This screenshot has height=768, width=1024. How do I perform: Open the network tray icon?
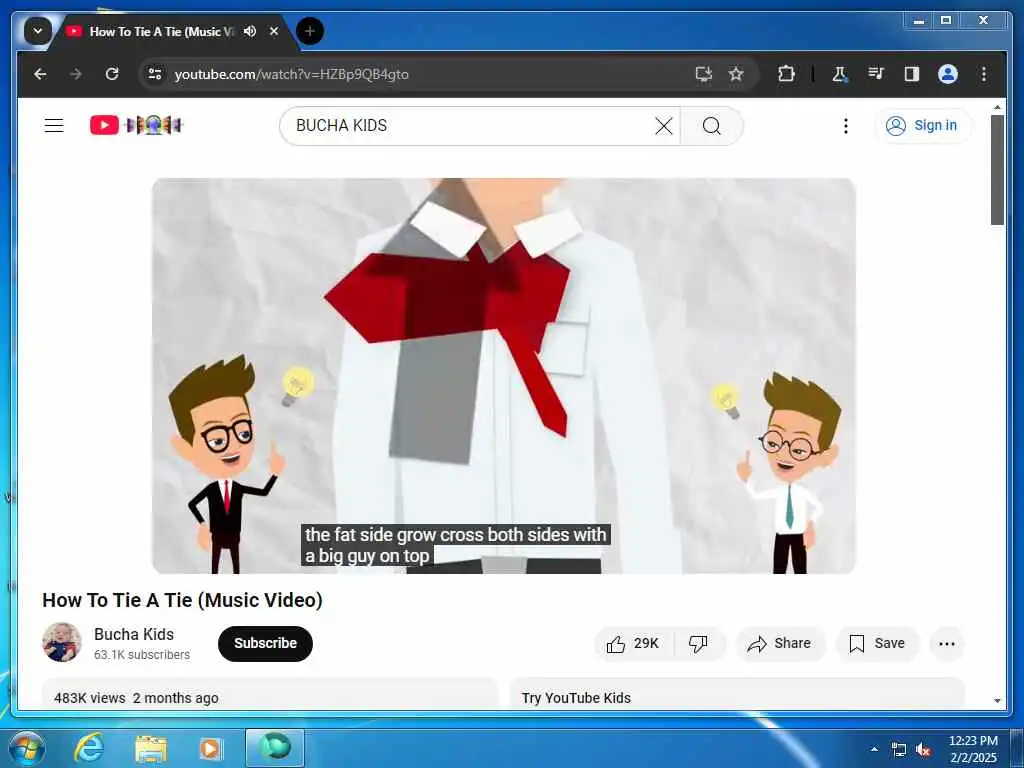(899, 749)
